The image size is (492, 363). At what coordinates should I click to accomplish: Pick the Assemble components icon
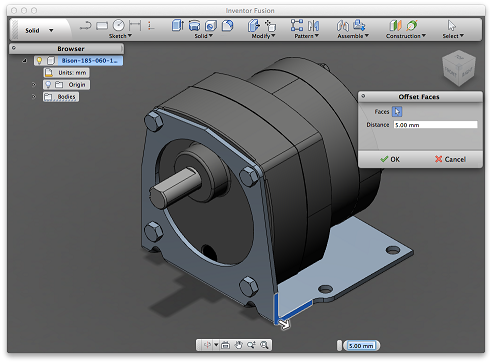(x=343, y=26)
